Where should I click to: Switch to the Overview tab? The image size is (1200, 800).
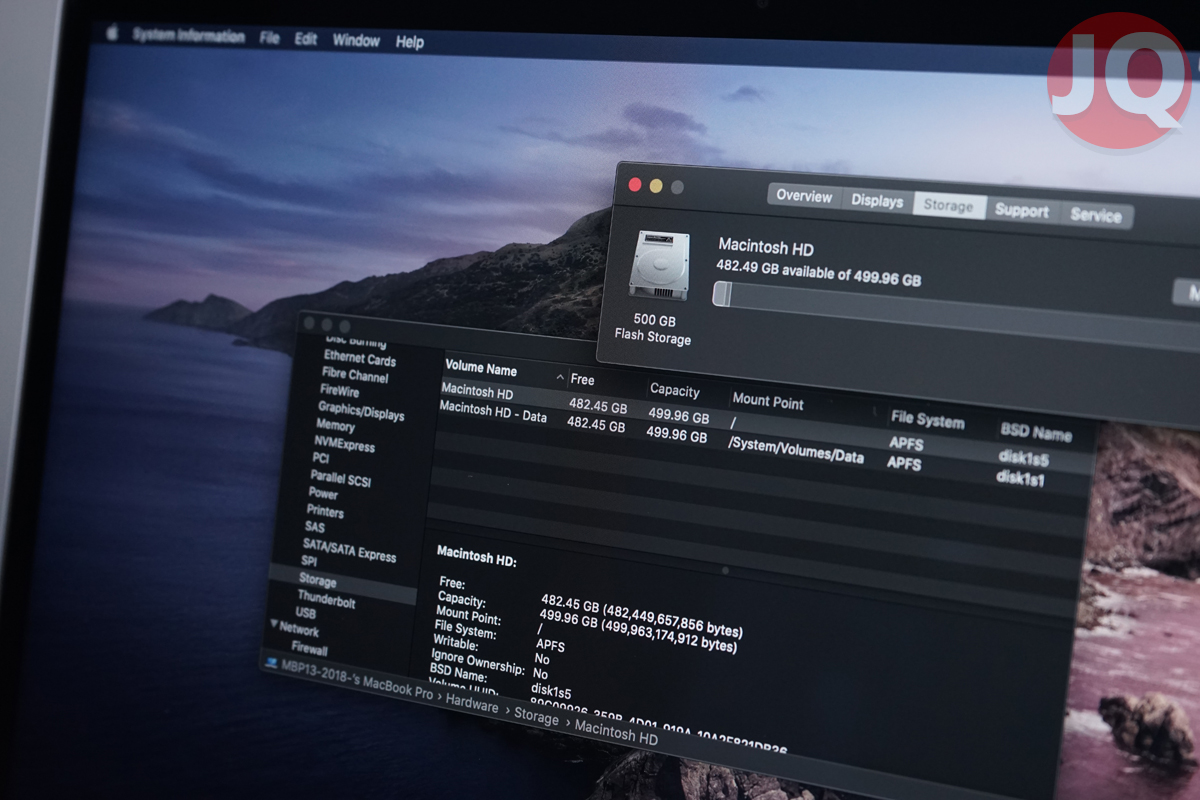(804, 196)
